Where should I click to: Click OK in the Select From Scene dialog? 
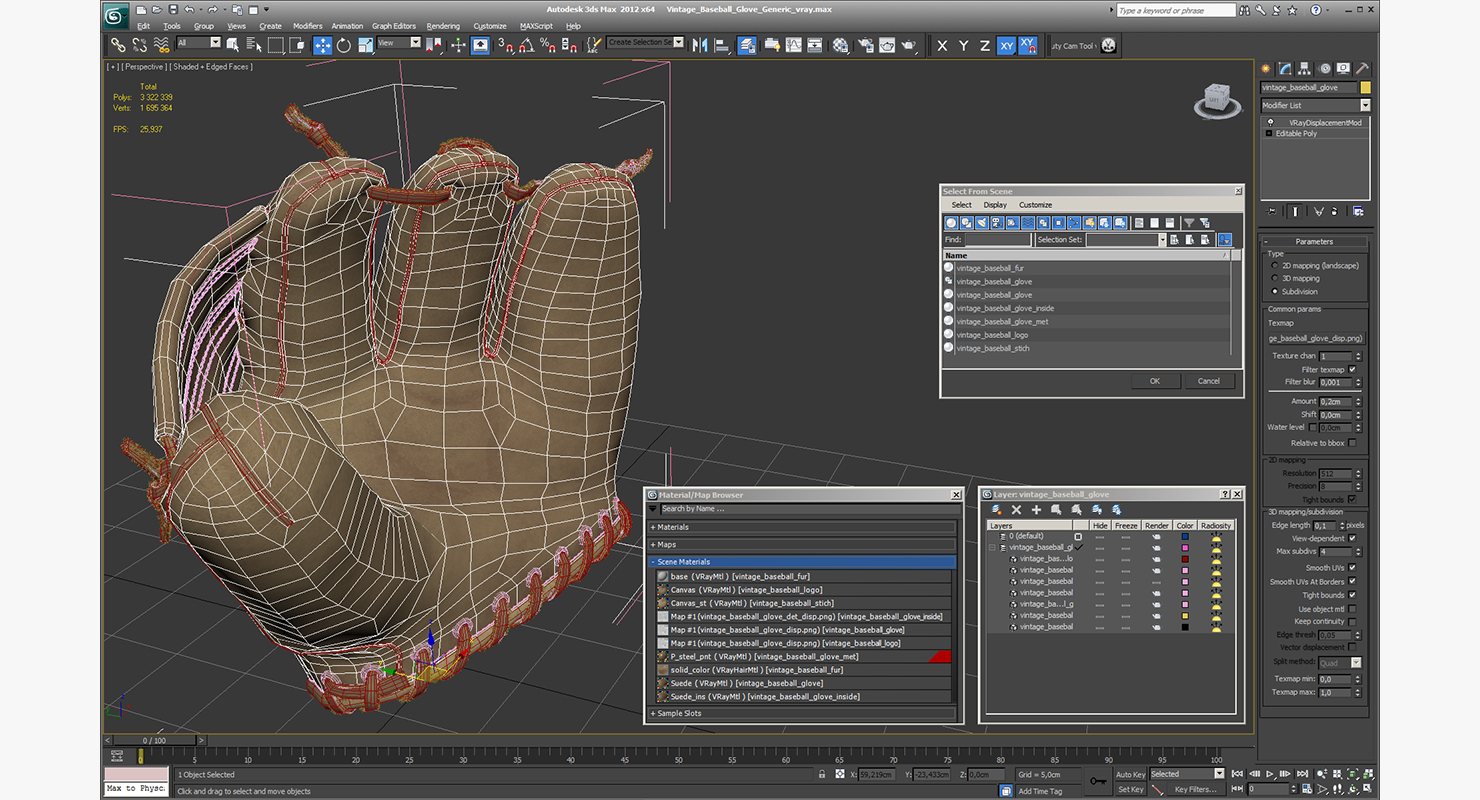coord(1155,381)
